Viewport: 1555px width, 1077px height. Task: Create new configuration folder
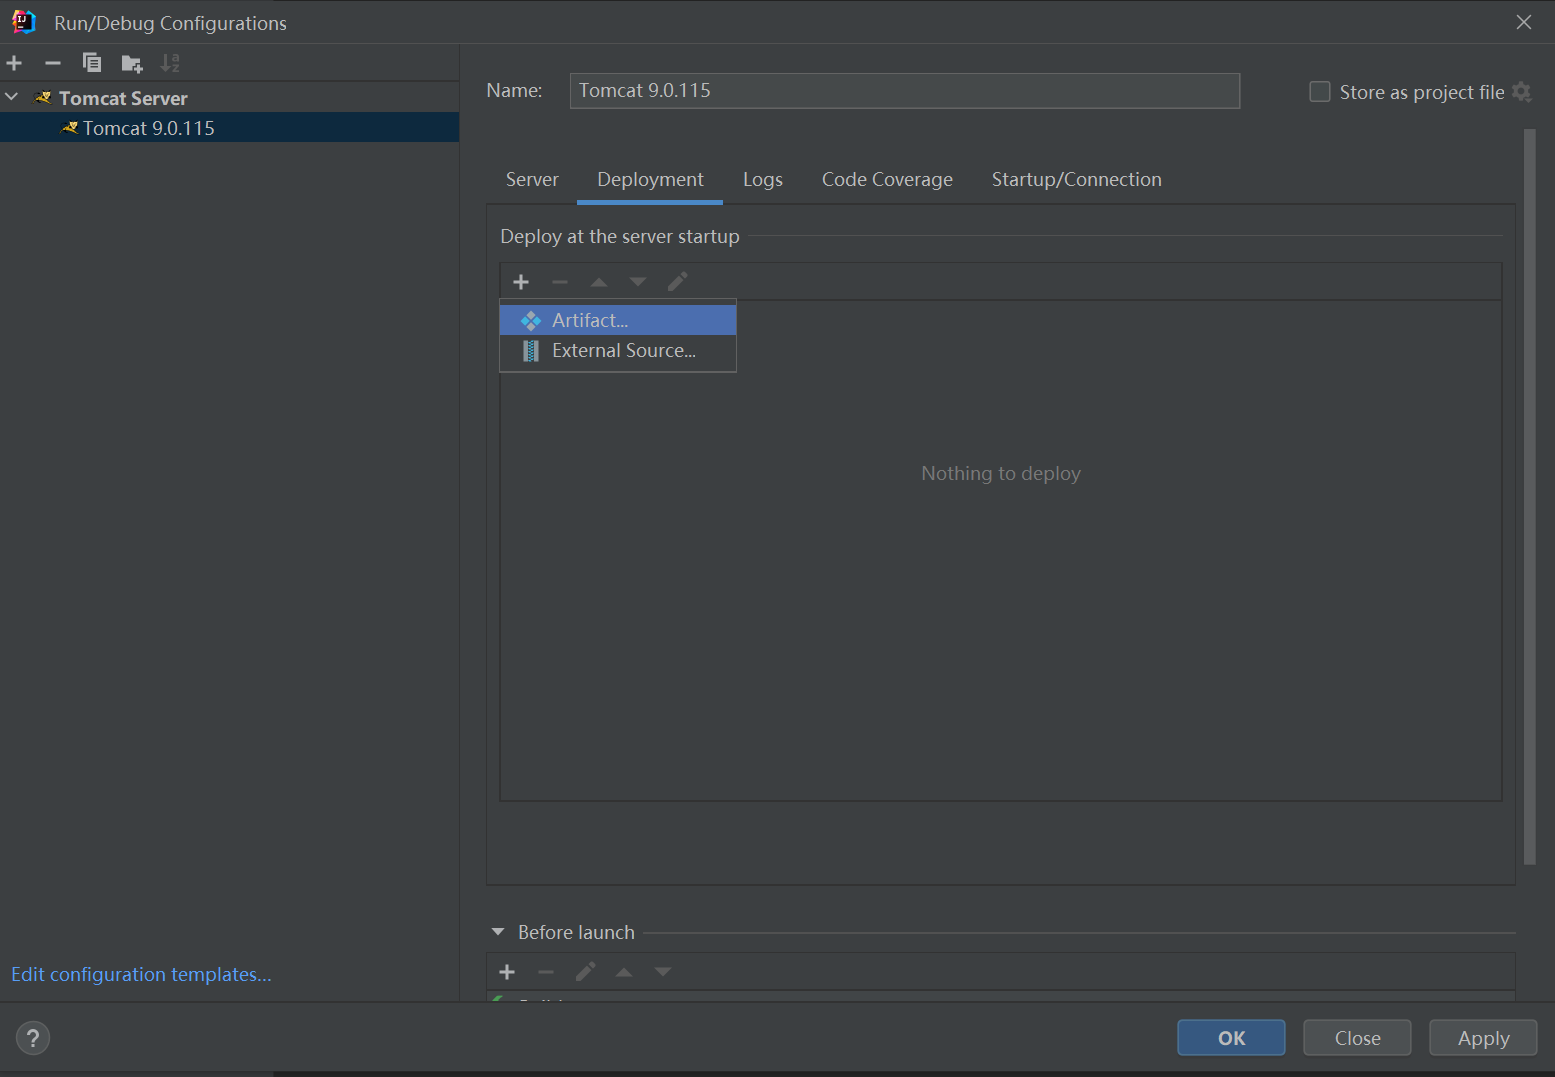132,64
